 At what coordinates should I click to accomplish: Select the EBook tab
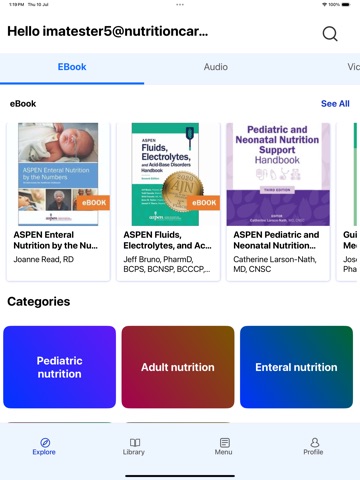72,67
